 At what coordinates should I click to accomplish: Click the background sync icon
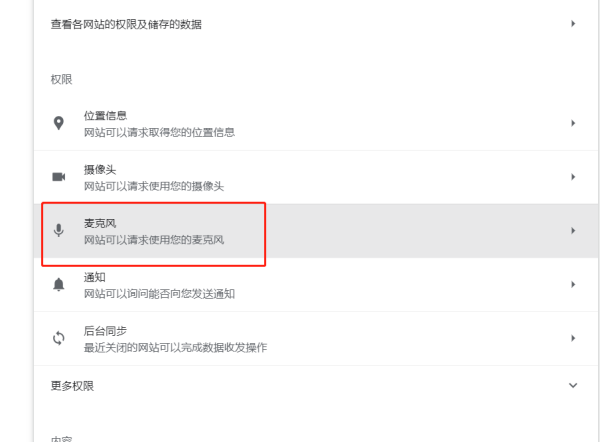point(58,339)
